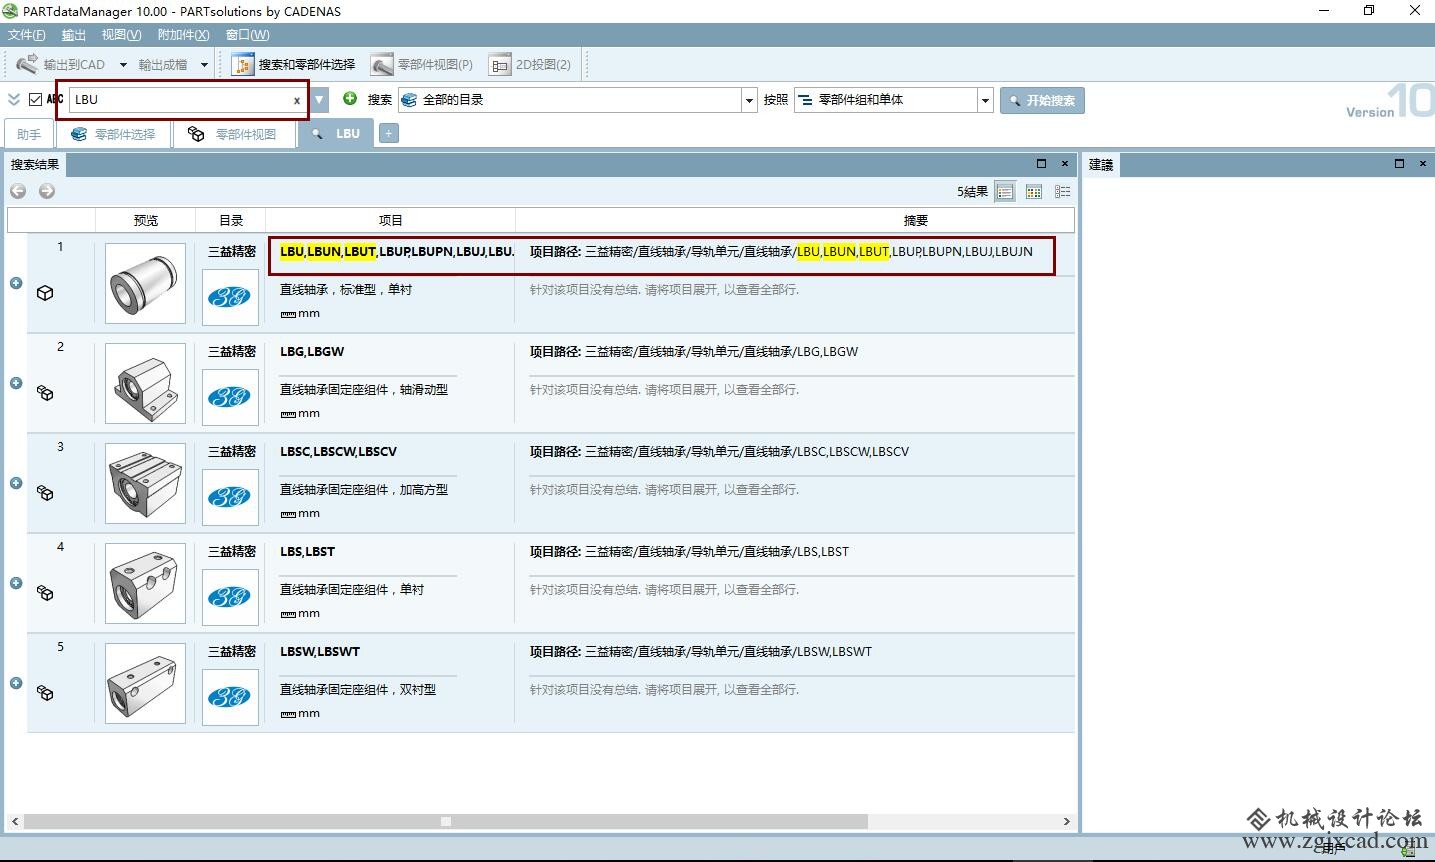Viewport: 1435px width, 862px height.
Task: Click 开始搜索 start search button
Action: (1042, 100)
